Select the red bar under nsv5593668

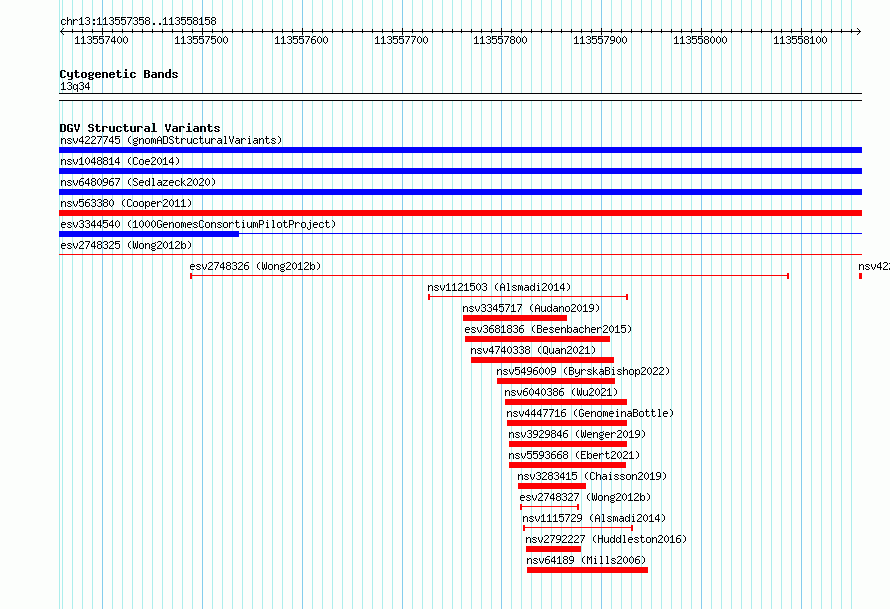pos(567,465)
